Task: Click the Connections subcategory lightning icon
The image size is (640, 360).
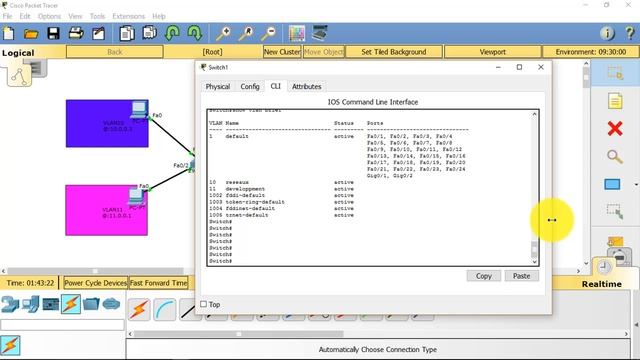Action: (x=10, y=345)
